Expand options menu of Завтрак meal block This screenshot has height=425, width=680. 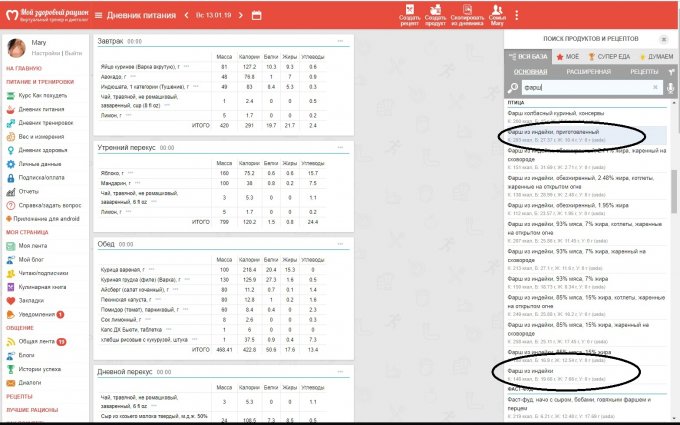coord(334,41)
